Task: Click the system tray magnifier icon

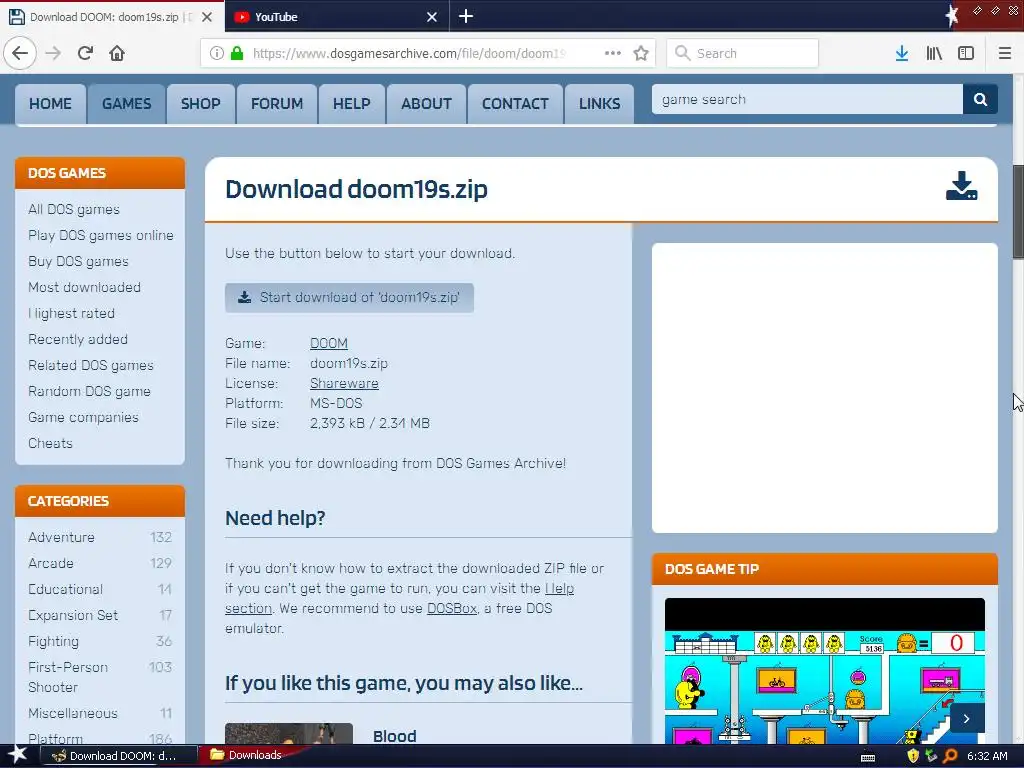Action: [x=950, y=756]
